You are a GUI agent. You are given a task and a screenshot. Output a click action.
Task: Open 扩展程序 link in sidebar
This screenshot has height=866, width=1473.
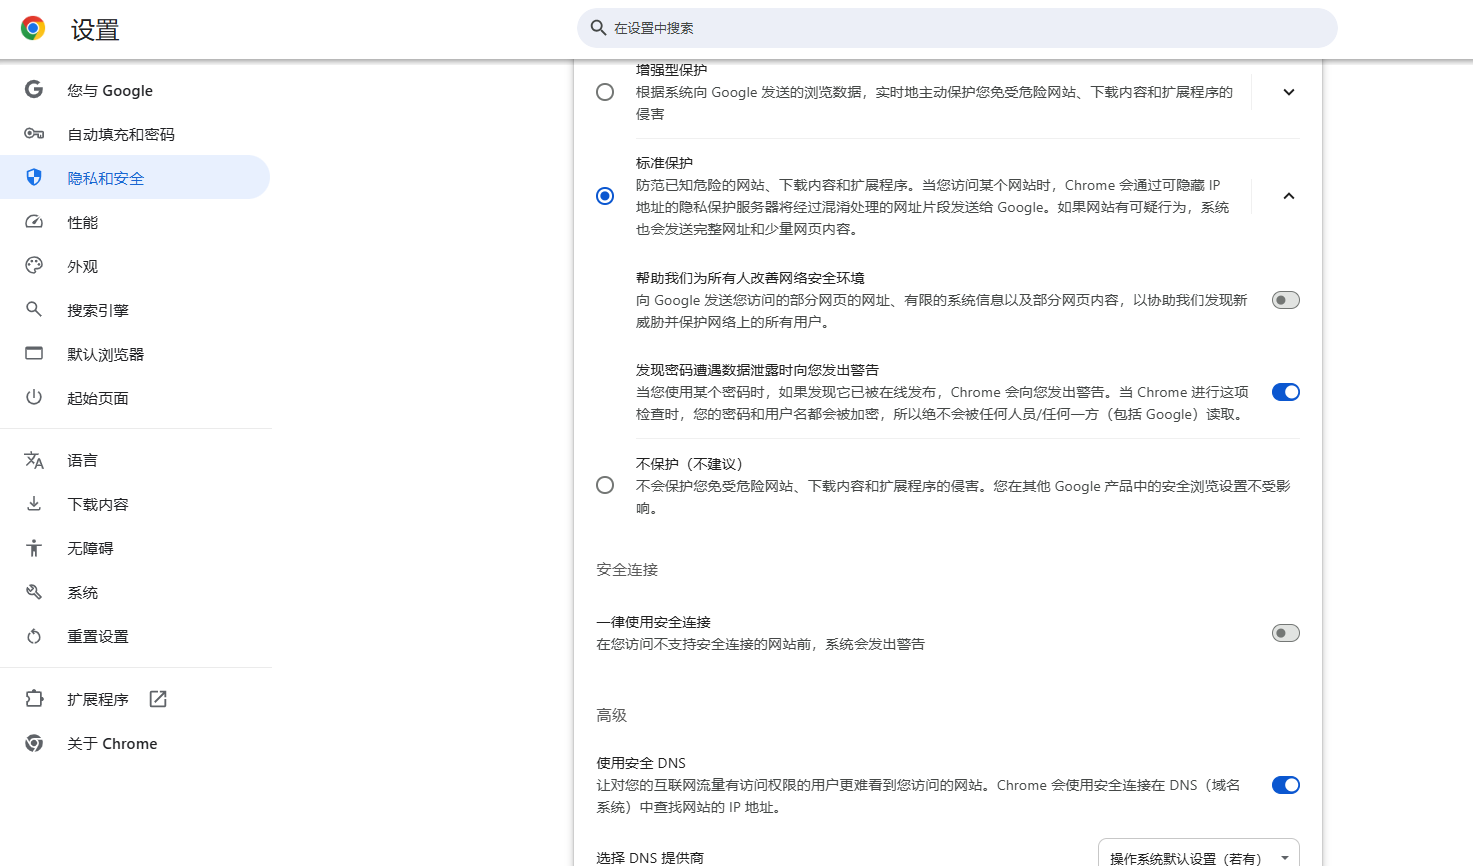[x=135, y=699]
